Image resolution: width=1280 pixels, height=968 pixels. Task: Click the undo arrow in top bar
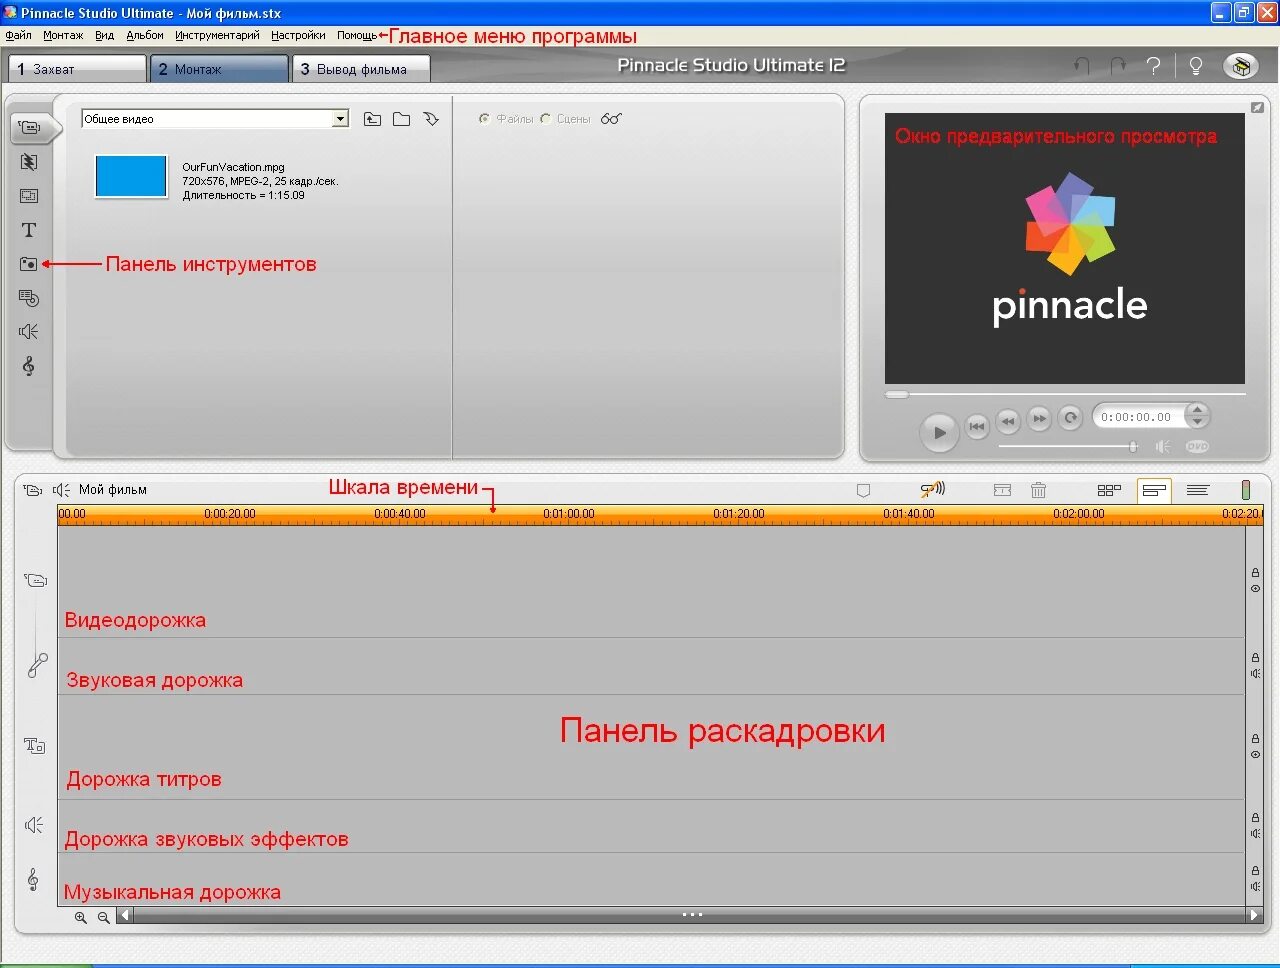(x=1082, y=66)
